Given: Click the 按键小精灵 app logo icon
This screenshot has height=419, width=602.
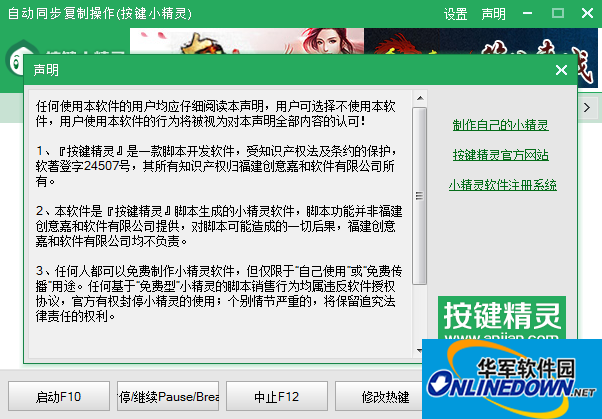Looking at the screenshot, I should tap(15, 58).
